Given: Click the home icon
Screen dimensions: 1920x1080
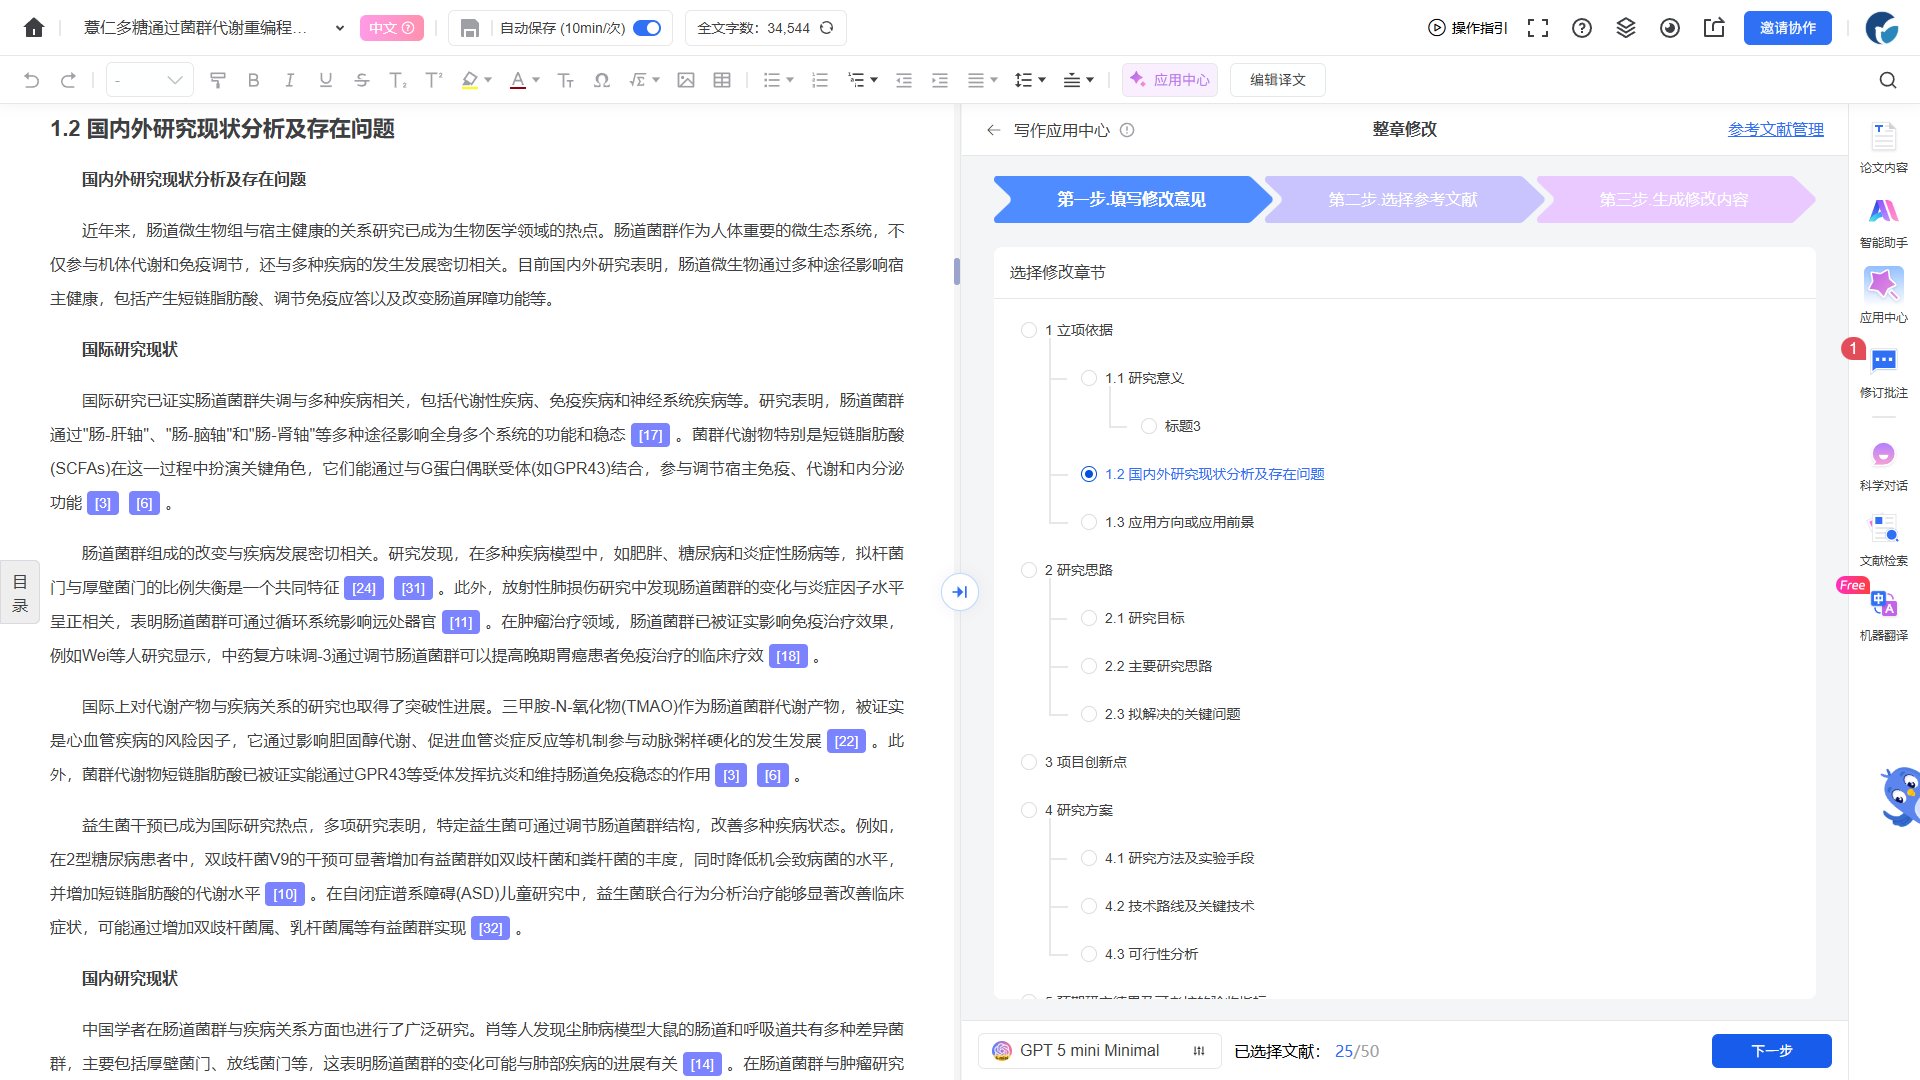Looking at the screenshot, I should [34, 28].
